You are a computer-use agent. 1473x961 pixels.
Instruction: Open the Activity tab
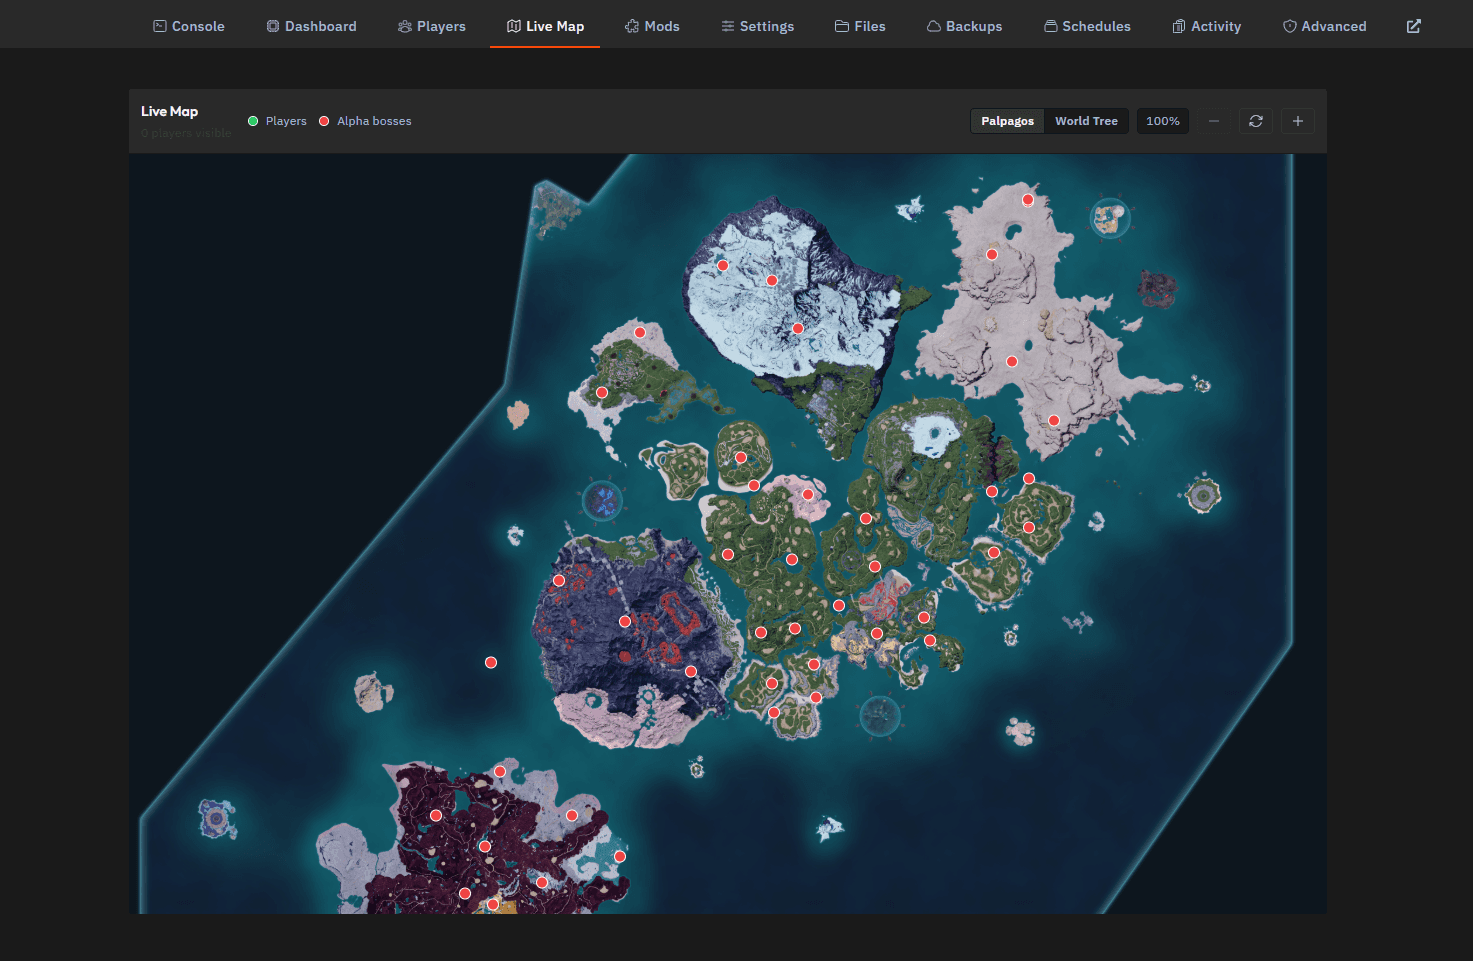coord(1206,26)
